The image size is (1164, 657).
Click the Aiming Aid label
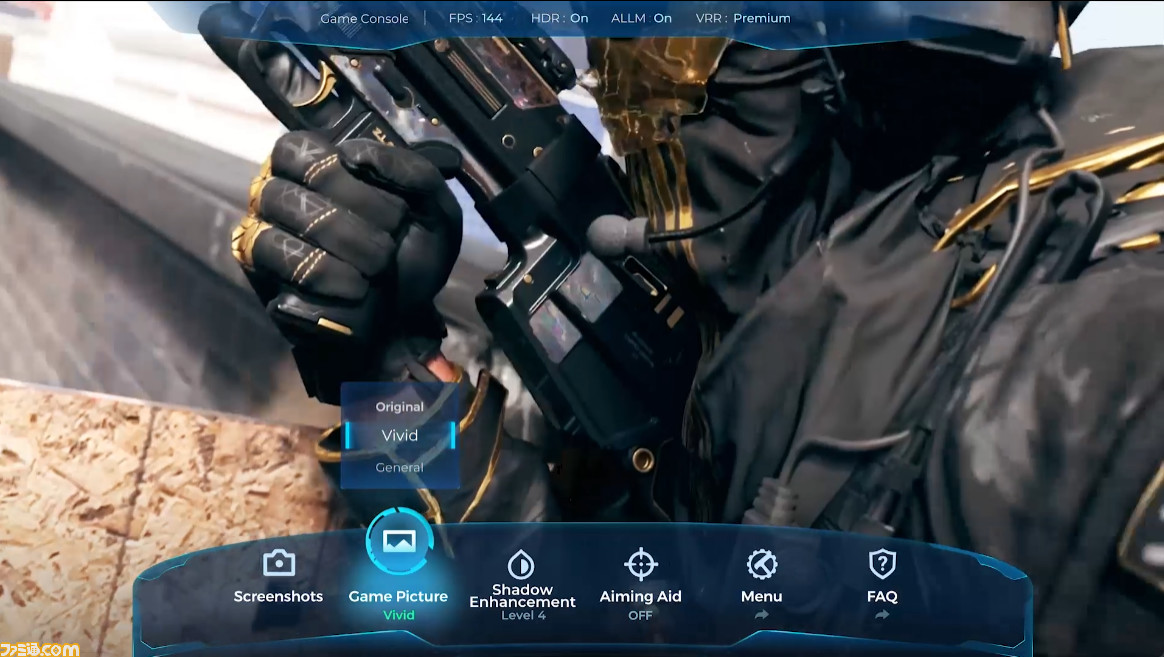641,596
